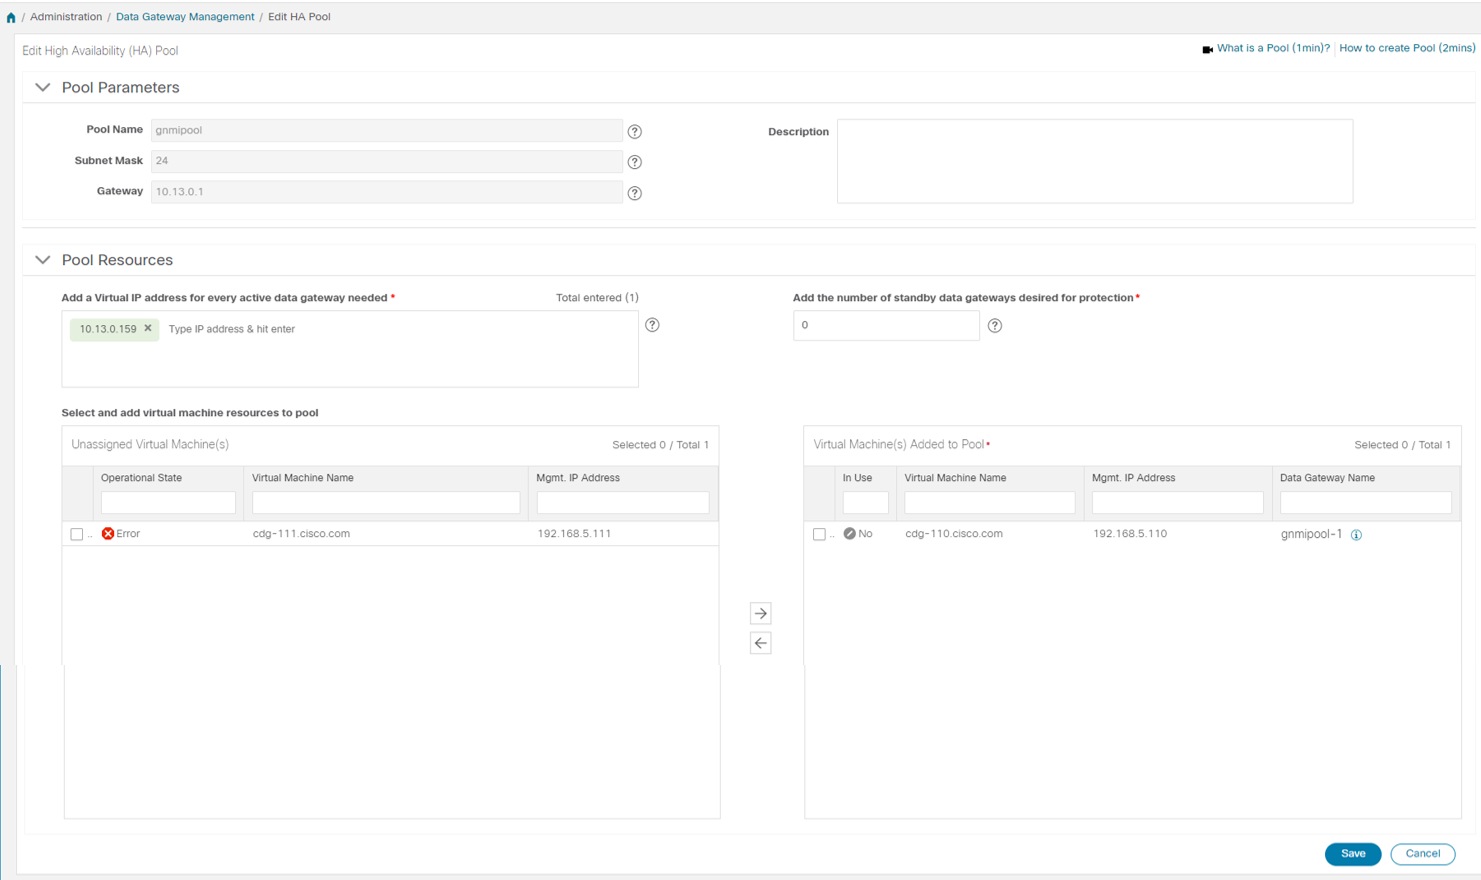Move VM to pool with right arrow
Viewport: 1481px width, 880px height.
click(x=760, y=613)
